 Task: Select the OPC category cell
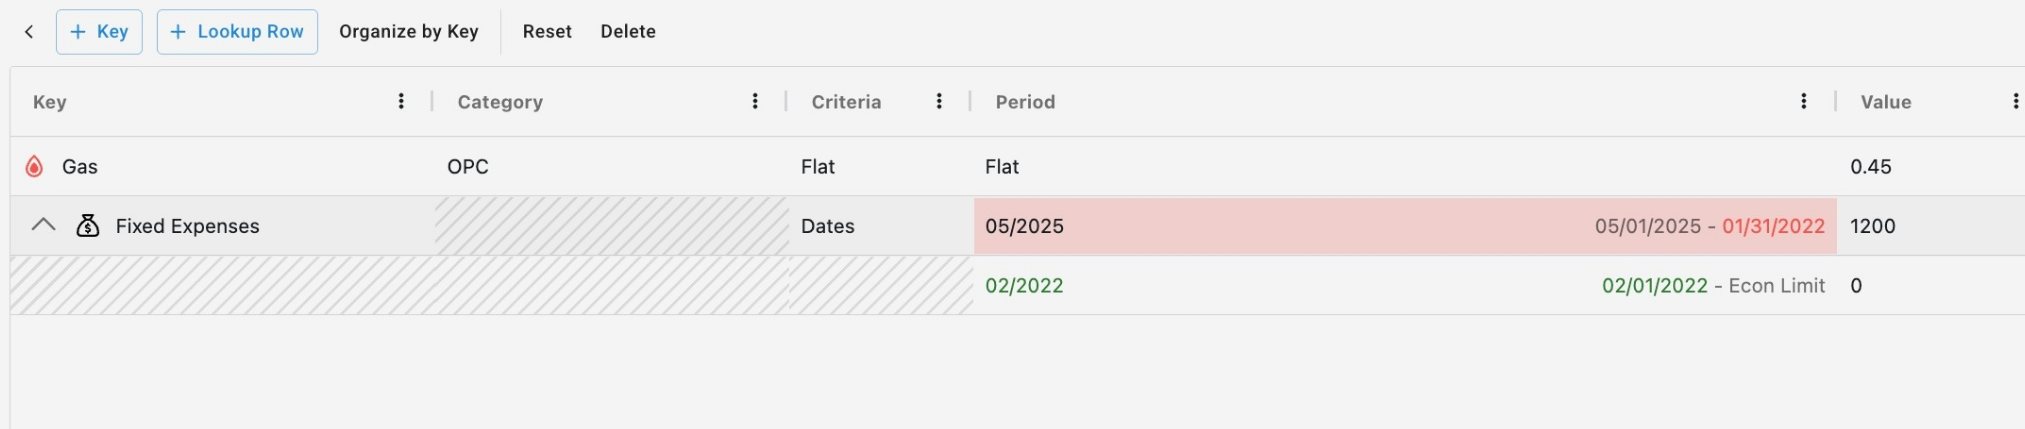[468, 167]
